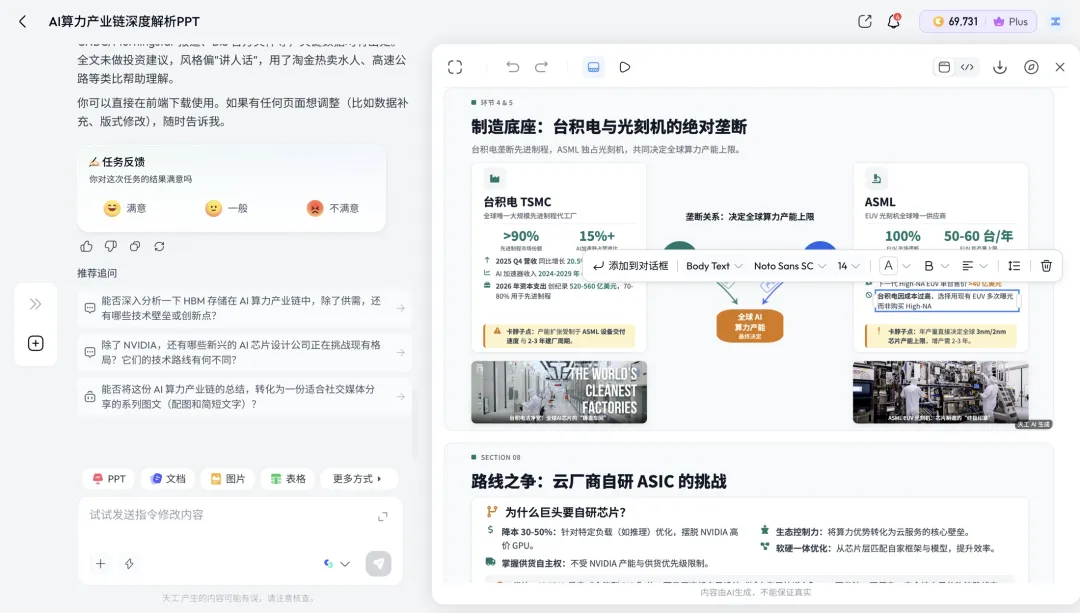Copy the response with the copy icon
This screenshot has width=1080, height=613.
135,247
